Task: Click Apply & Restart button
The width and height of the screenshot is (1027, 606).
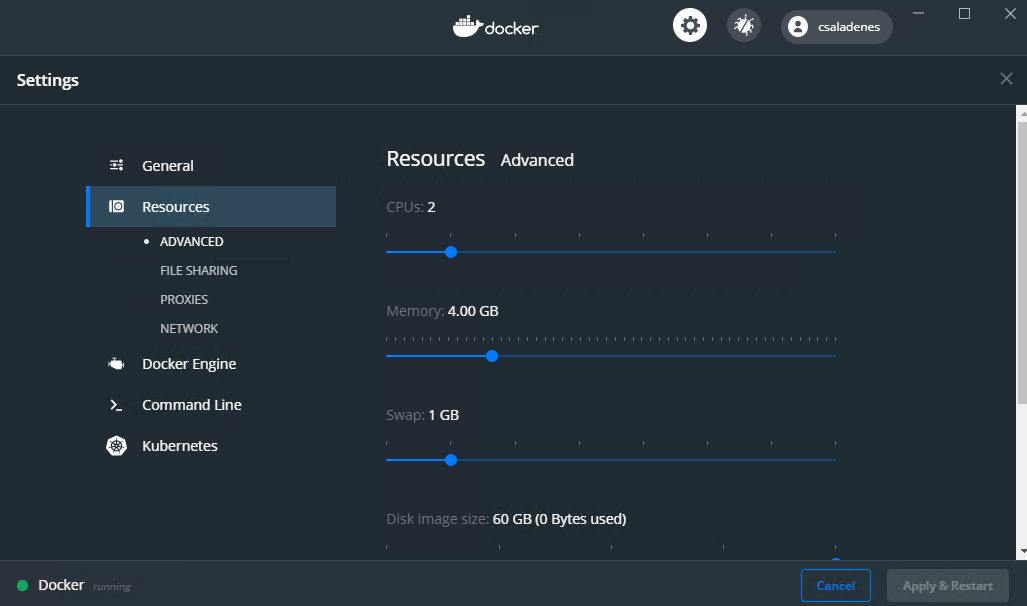Action: (948, 585)
